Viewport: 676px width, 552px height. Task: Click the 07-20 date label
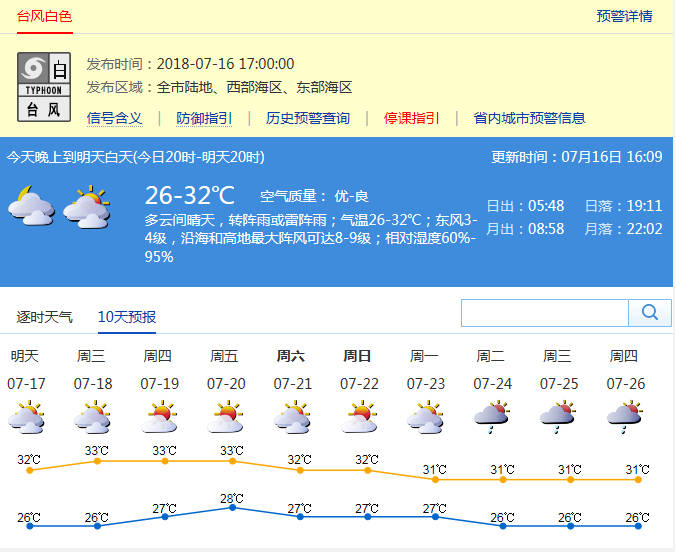click(x=226, y=383)
